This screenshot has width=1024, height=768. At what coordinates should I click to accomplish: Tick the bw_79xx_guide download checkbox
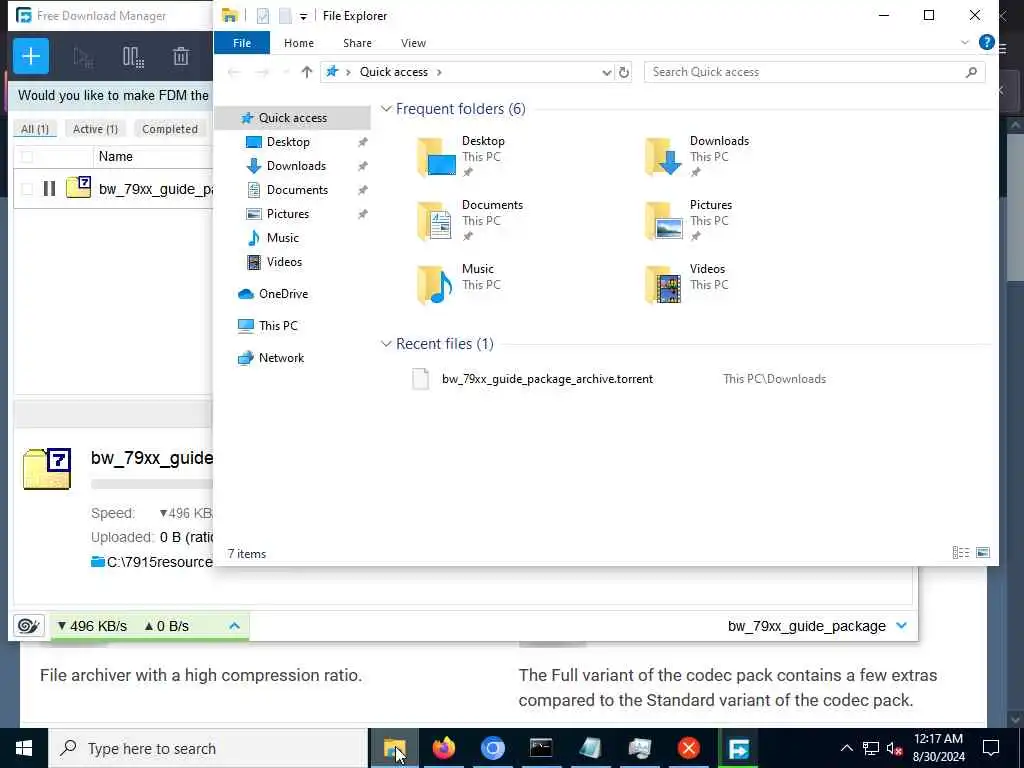coord(27,189)
